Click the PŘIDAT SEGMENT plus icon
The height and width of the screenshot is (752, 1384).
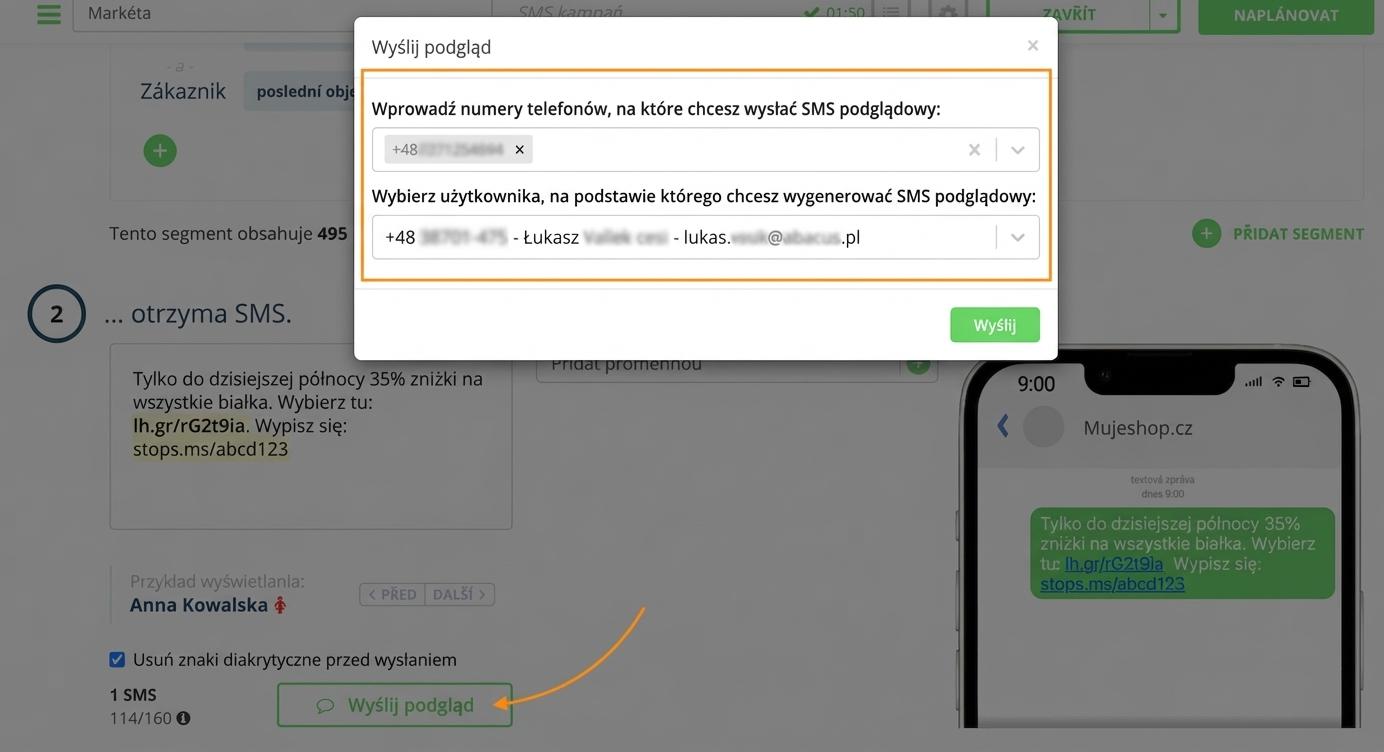click(x=1206, y=233)
